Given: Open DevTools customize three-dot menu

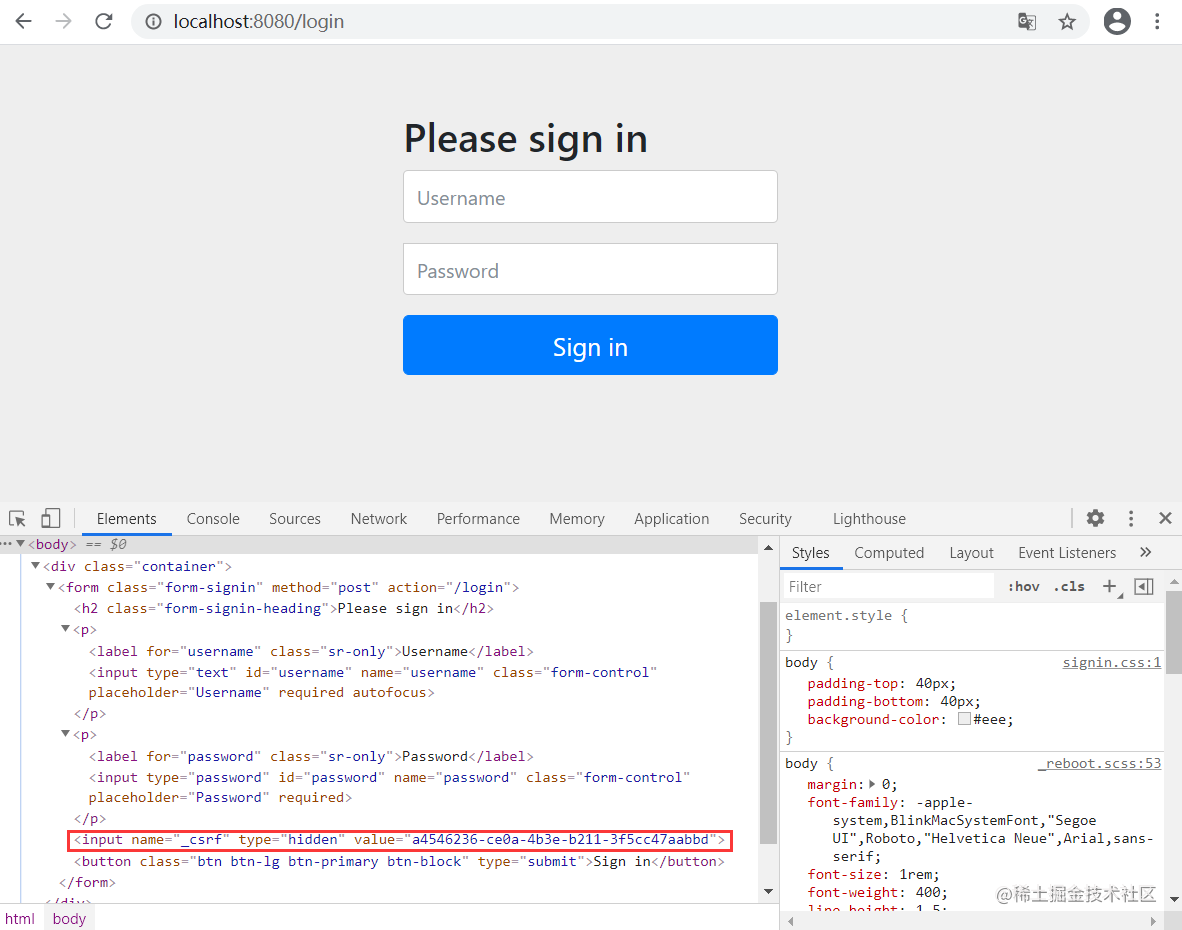Looking at the screenshot, I should (1131, 518).
